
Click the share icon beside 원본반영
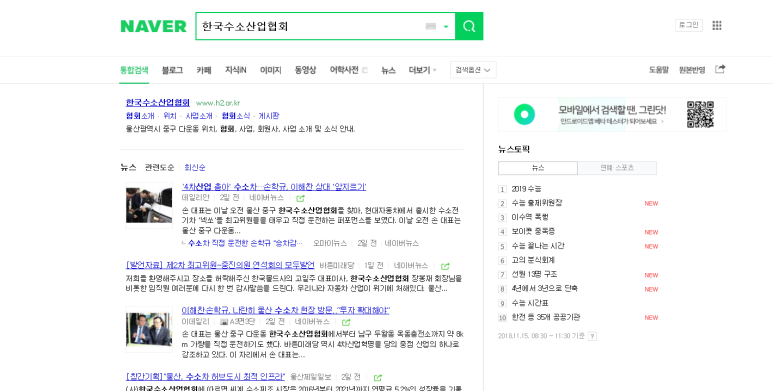pos(720,69)
